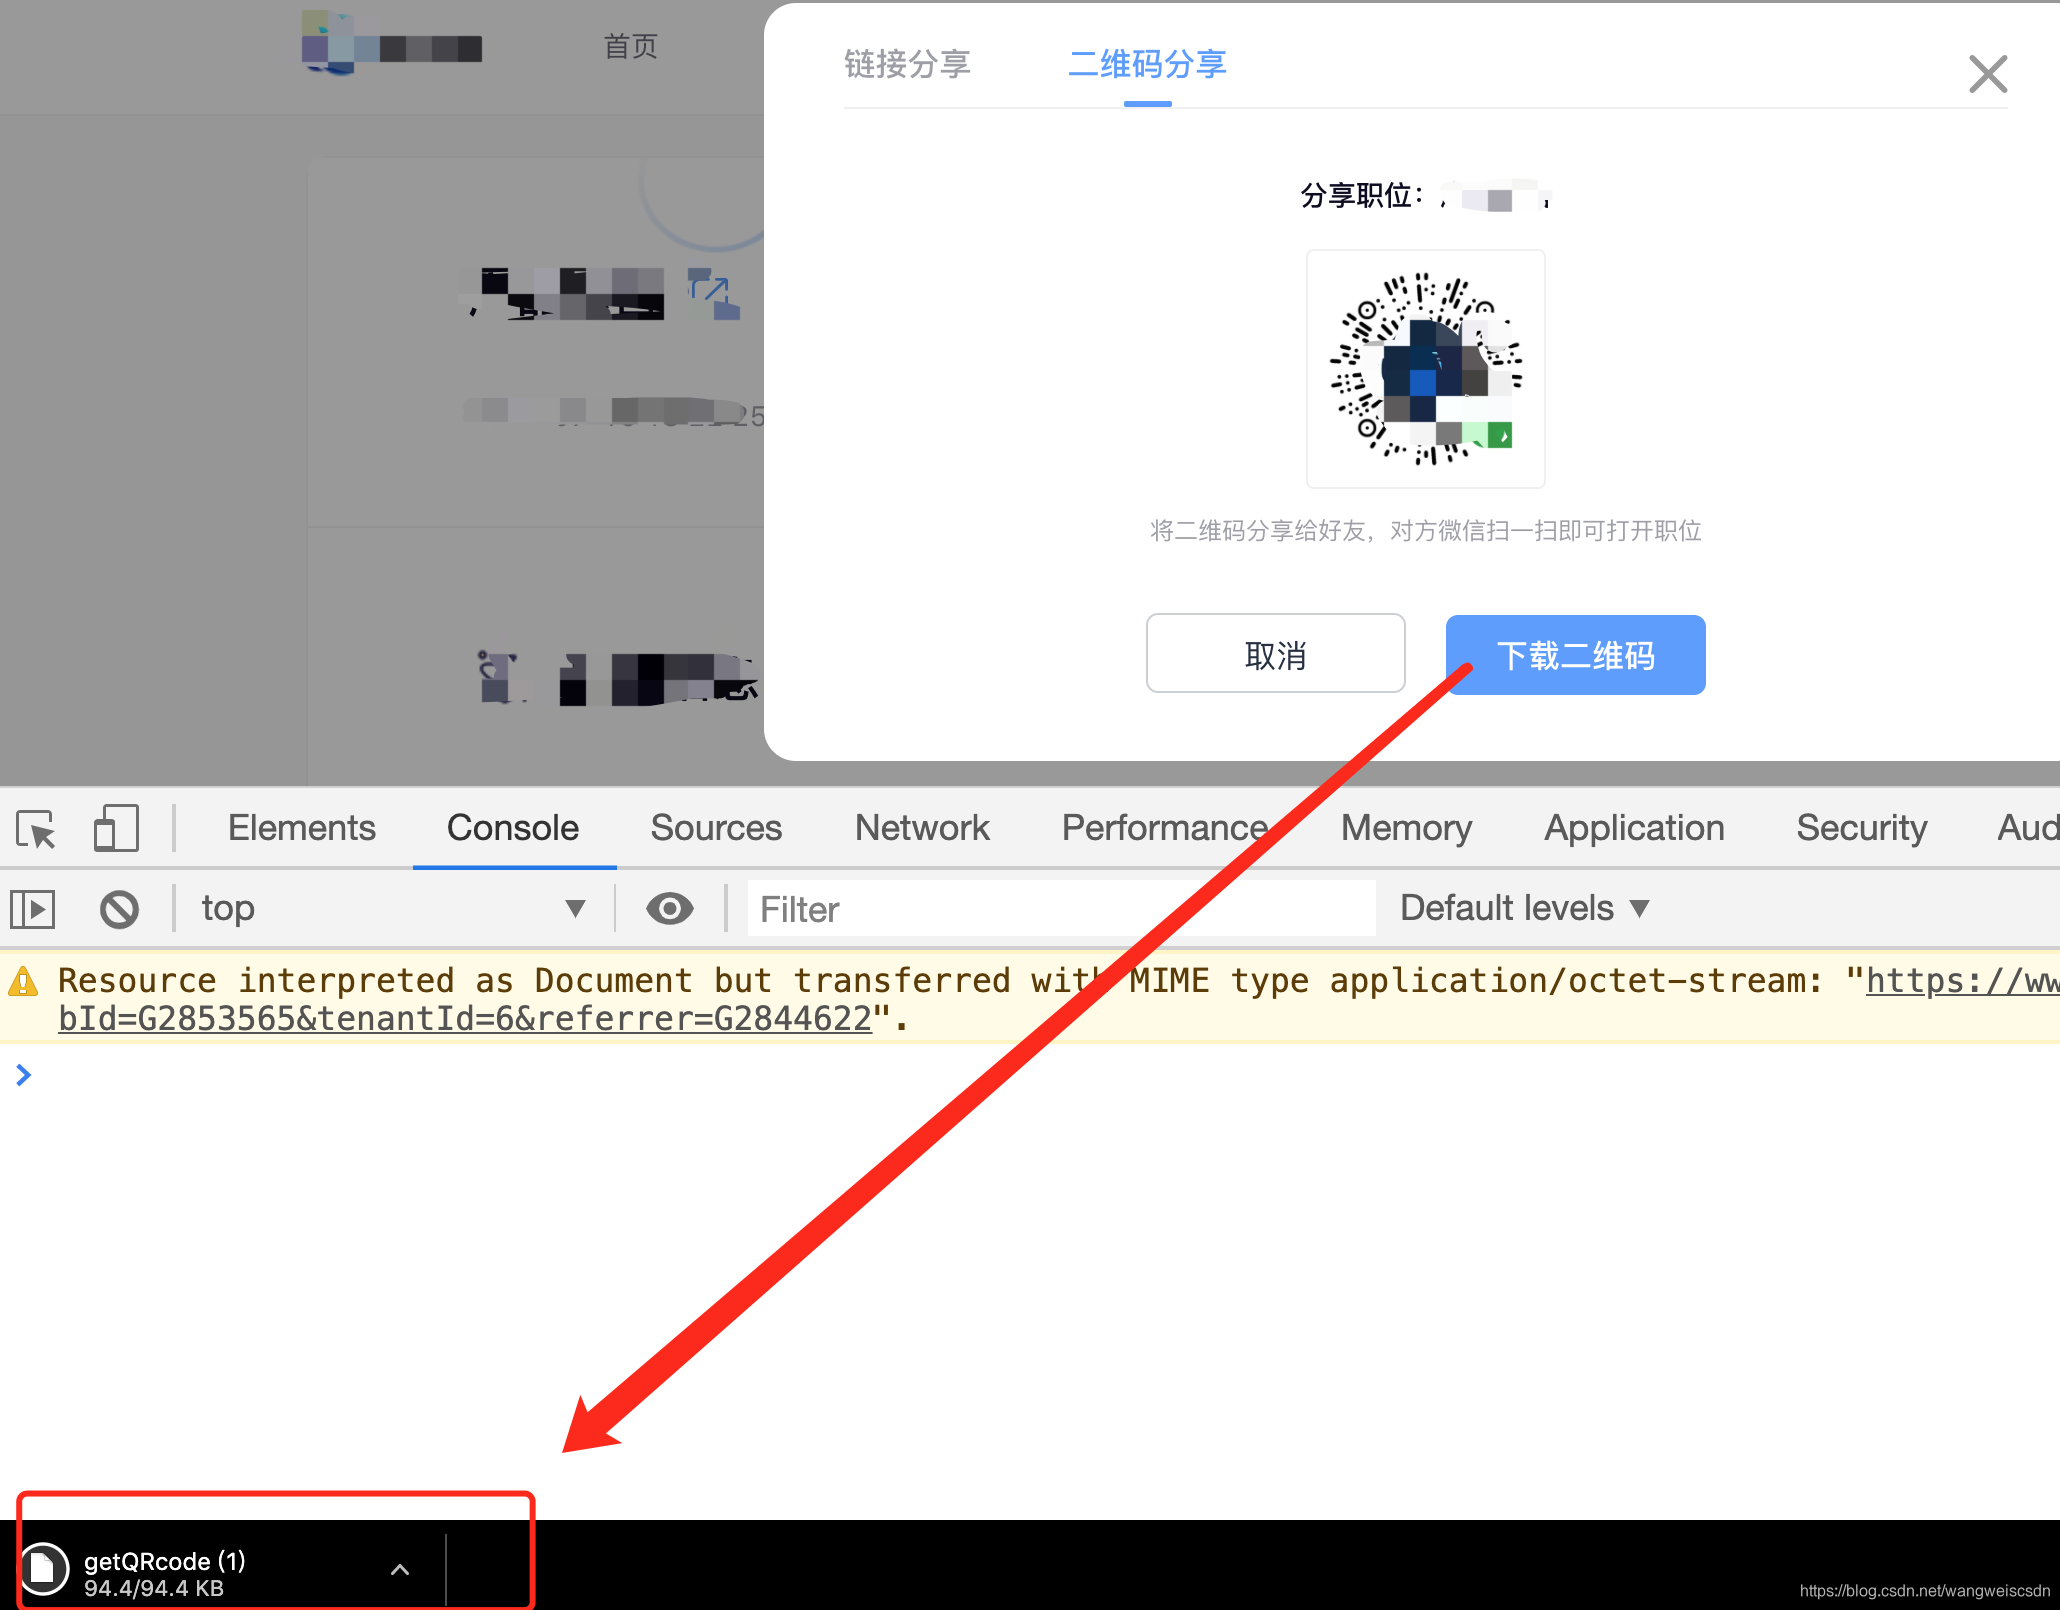Toggle the device toolbar icon
This screenshot has width=2060, height=1610.
(x=116, y=829)
